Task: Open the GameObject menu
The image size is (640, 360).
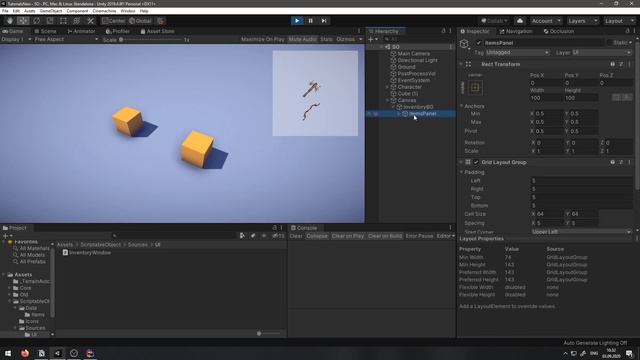Action: tap(51, 11)
